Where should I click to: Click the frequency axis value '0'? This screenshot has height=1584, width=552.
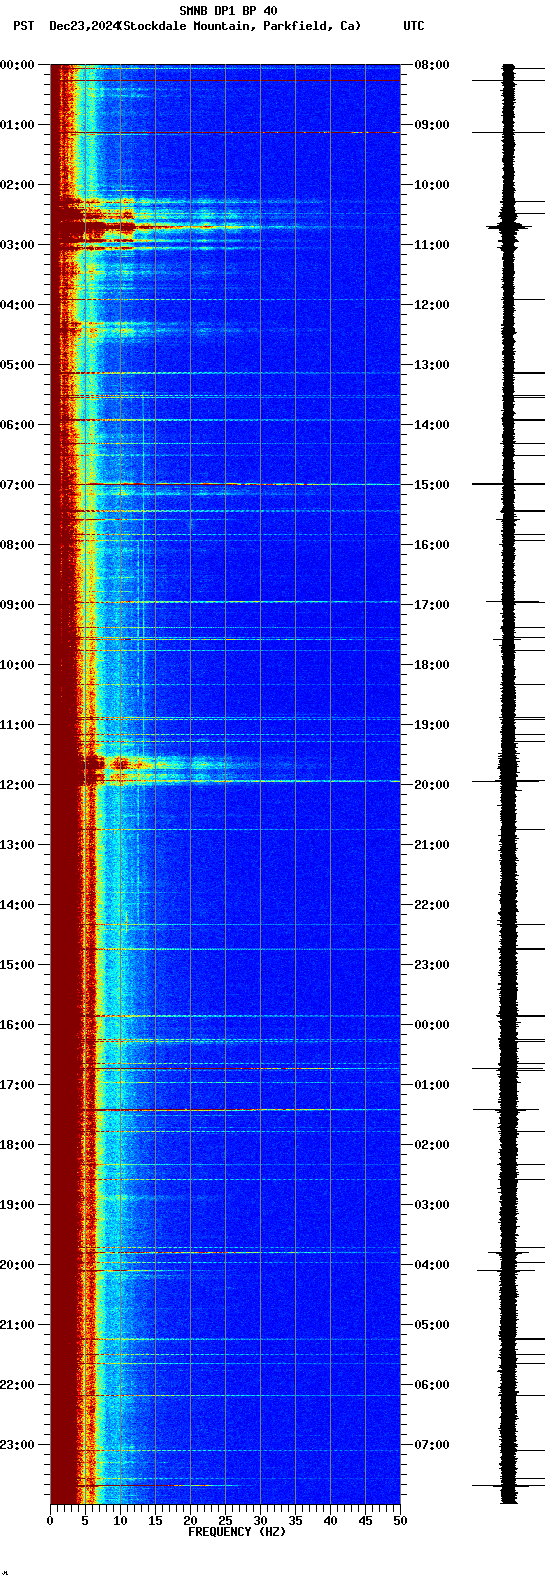50,1521
